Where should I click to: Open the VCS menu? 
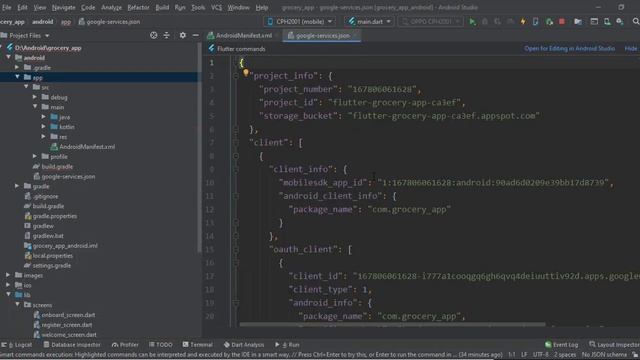[216, 7]
